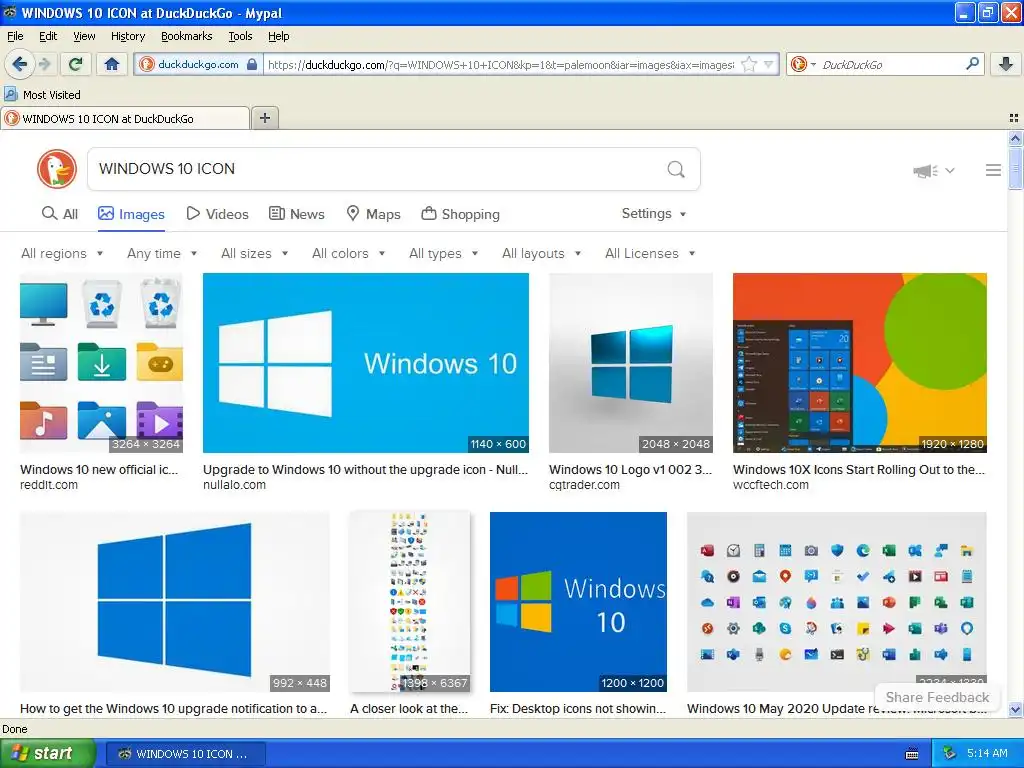The image size is (1024, 768).
Task: Open the File menu
Action: (15, 36)
